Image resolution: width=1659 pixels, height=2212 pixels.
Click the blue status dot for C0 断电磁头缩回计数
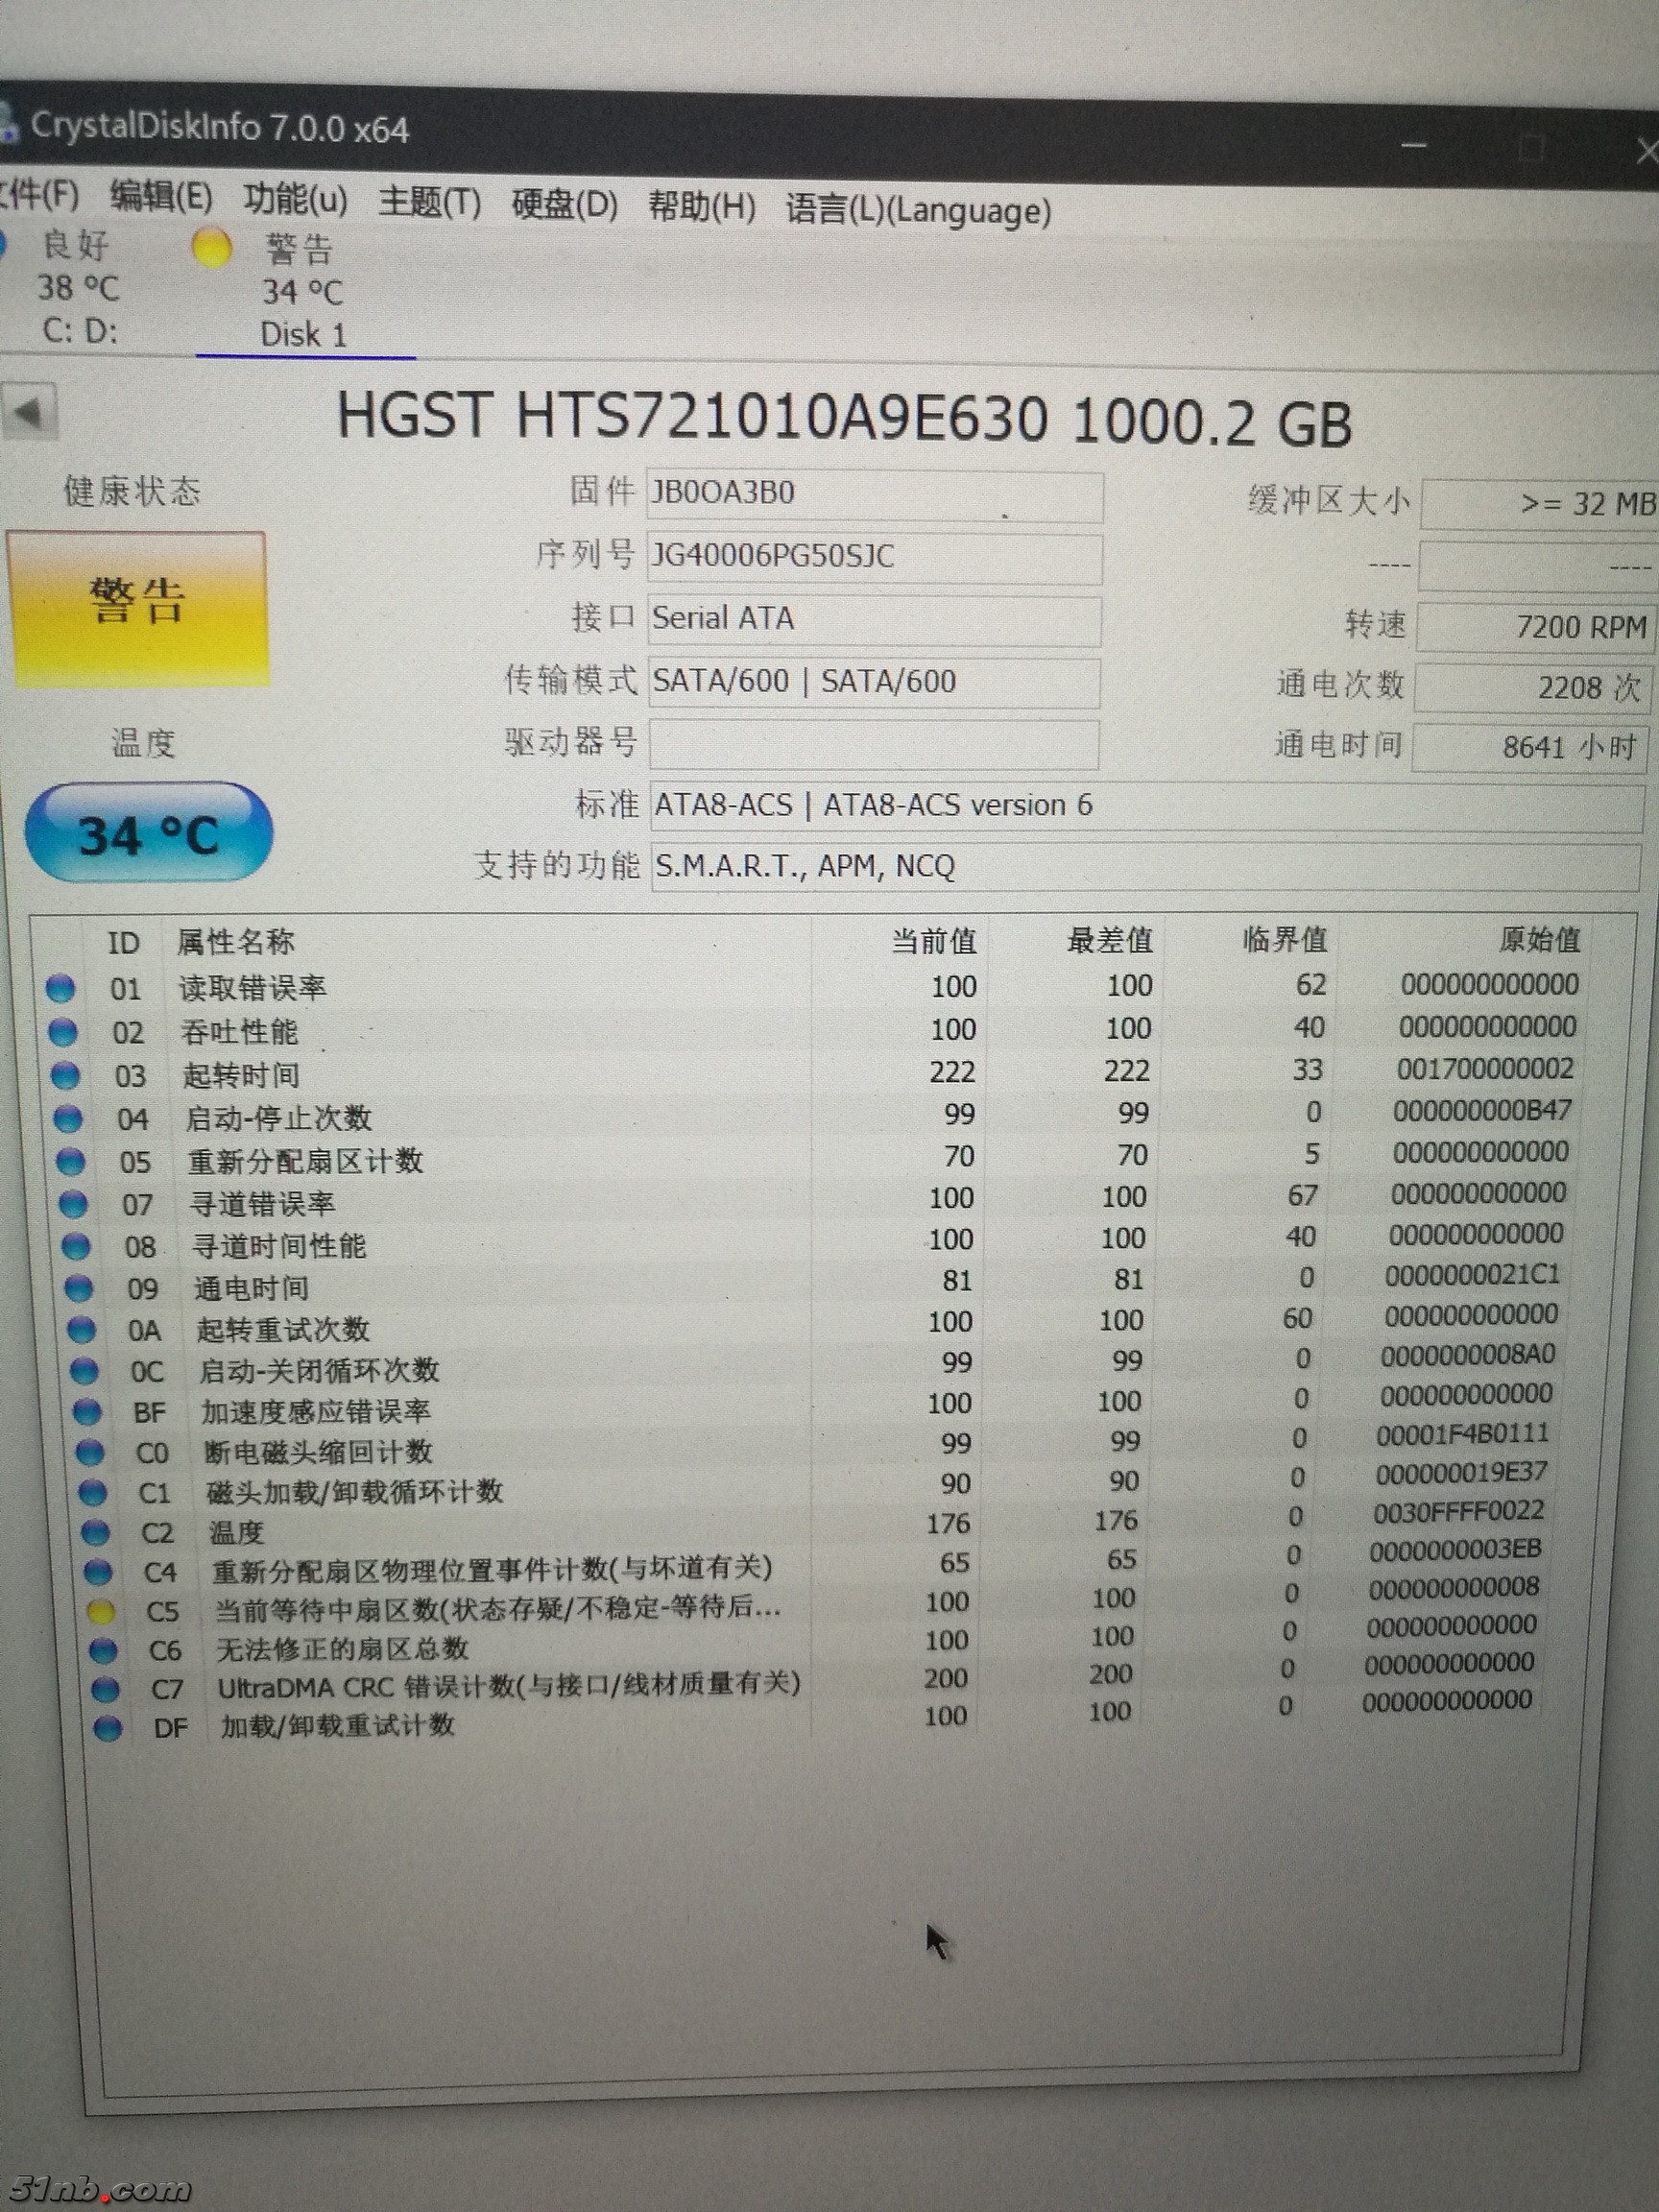click(90, 1453)
